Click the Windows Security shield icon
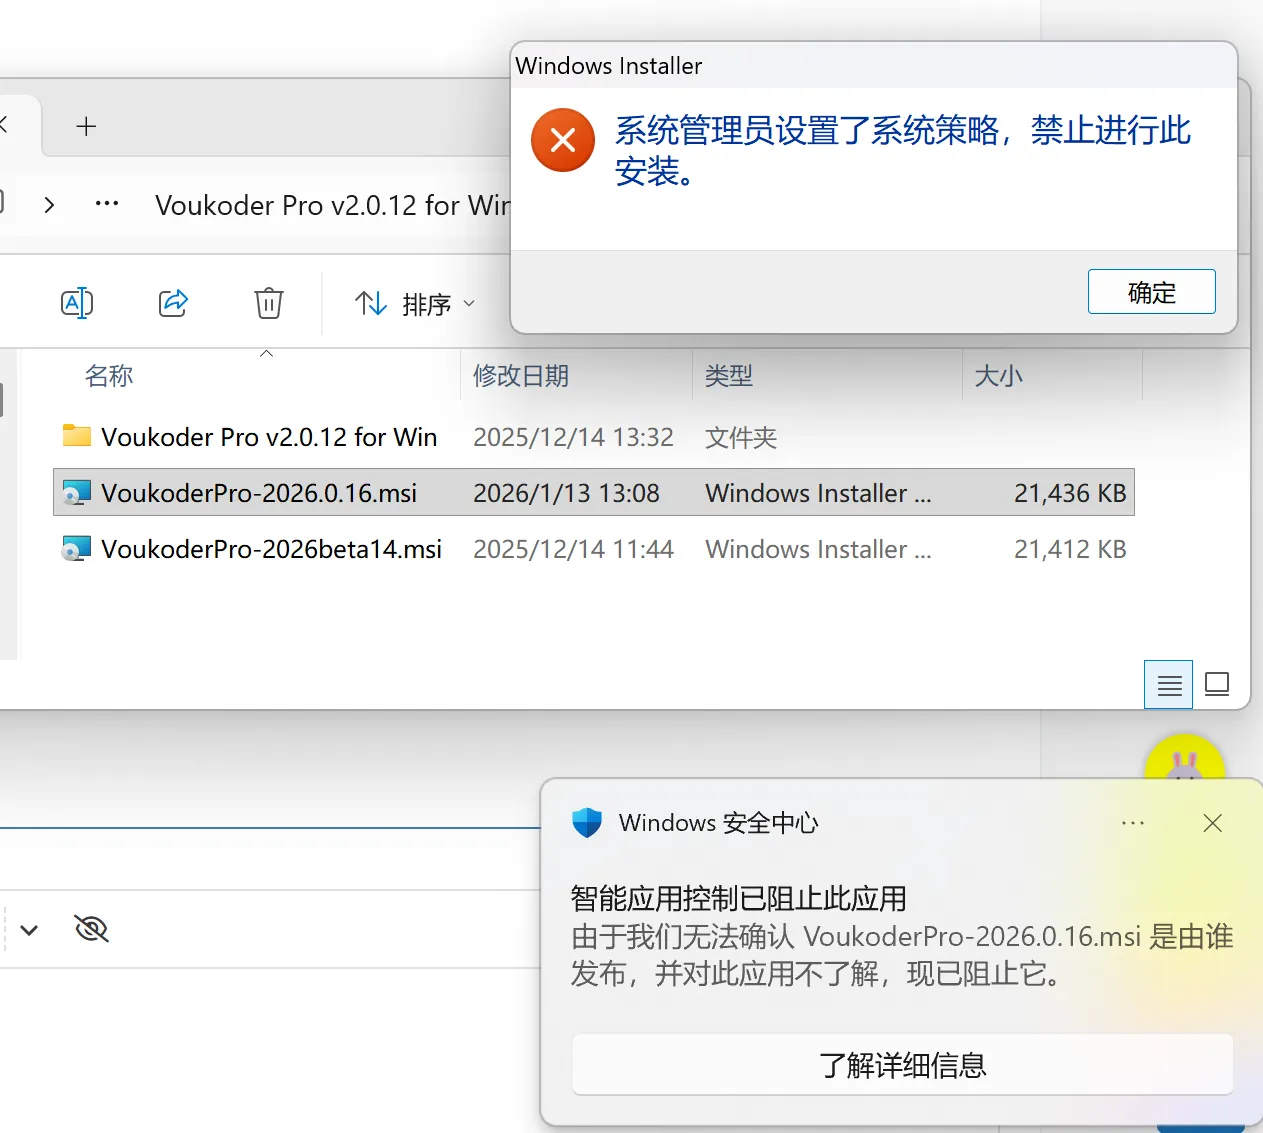Image resolution: width=1263 pixels, height=1133 pixels. pos(587,823)
